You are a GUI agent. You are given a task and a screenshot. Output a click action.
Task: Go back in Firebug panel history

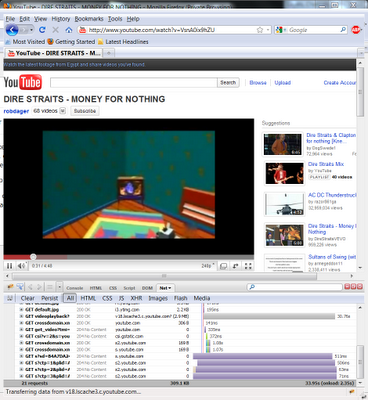click(x=30, y=287)
